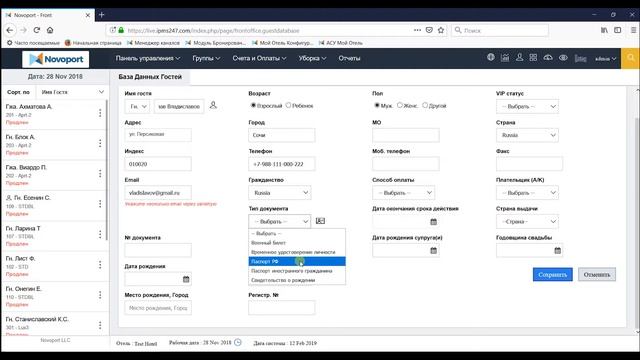Open the admin user menu

(x=605, y=59)
